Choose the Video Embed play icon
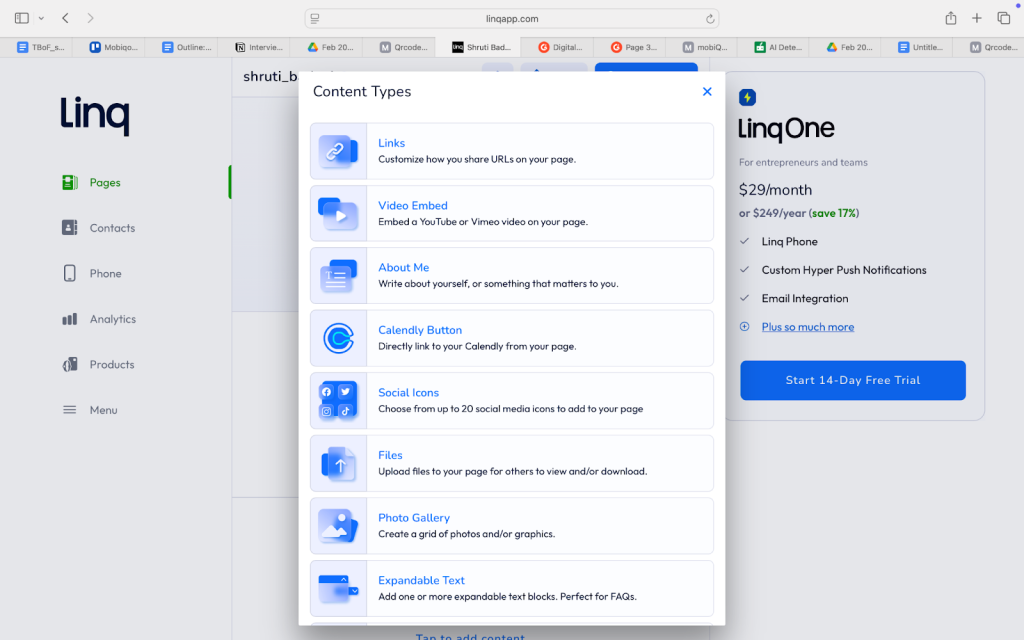This screenshot has height=640, width=1024. coord(338,213)
